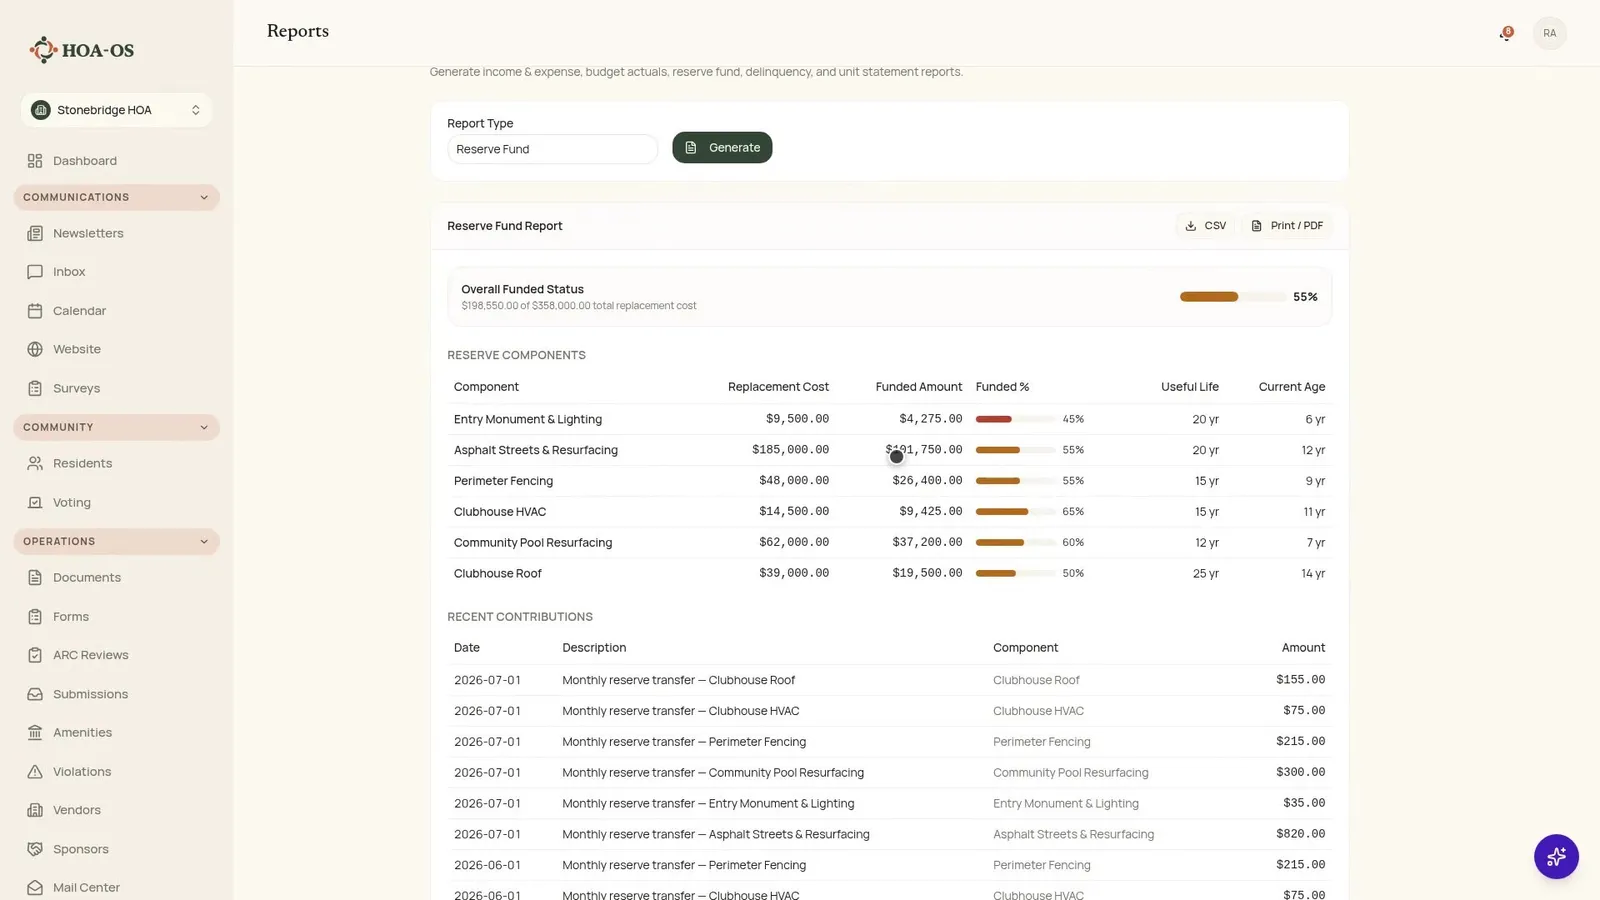
Task: Click the 55% overall funded value
Action: click(1305, 297)
